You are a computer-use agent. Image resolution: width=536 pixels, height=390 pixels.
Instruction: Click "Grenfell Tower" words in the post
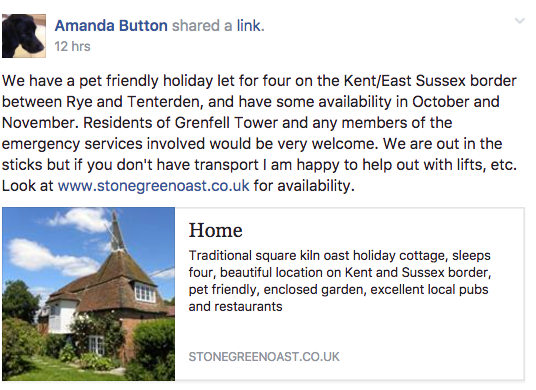[226, 123]
